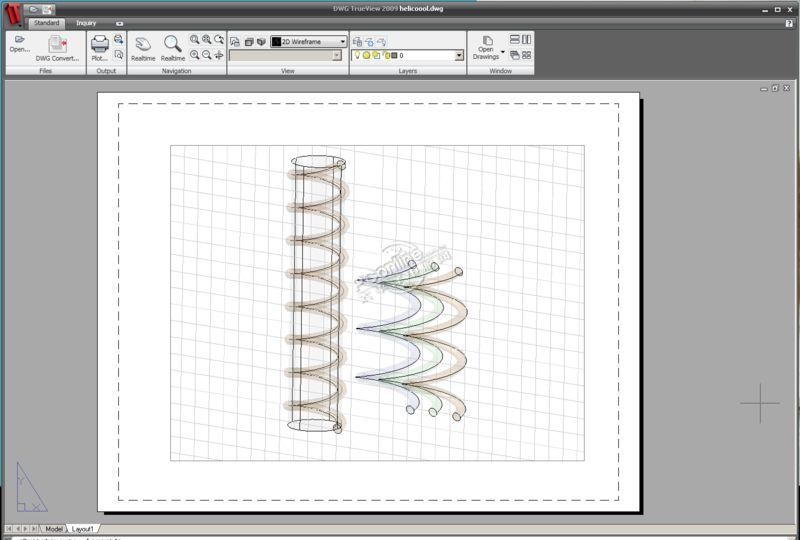Viewport: 800px width, 540px height.
Task: Cascade windows in the Window panel
Action: [x=515, y=55]
